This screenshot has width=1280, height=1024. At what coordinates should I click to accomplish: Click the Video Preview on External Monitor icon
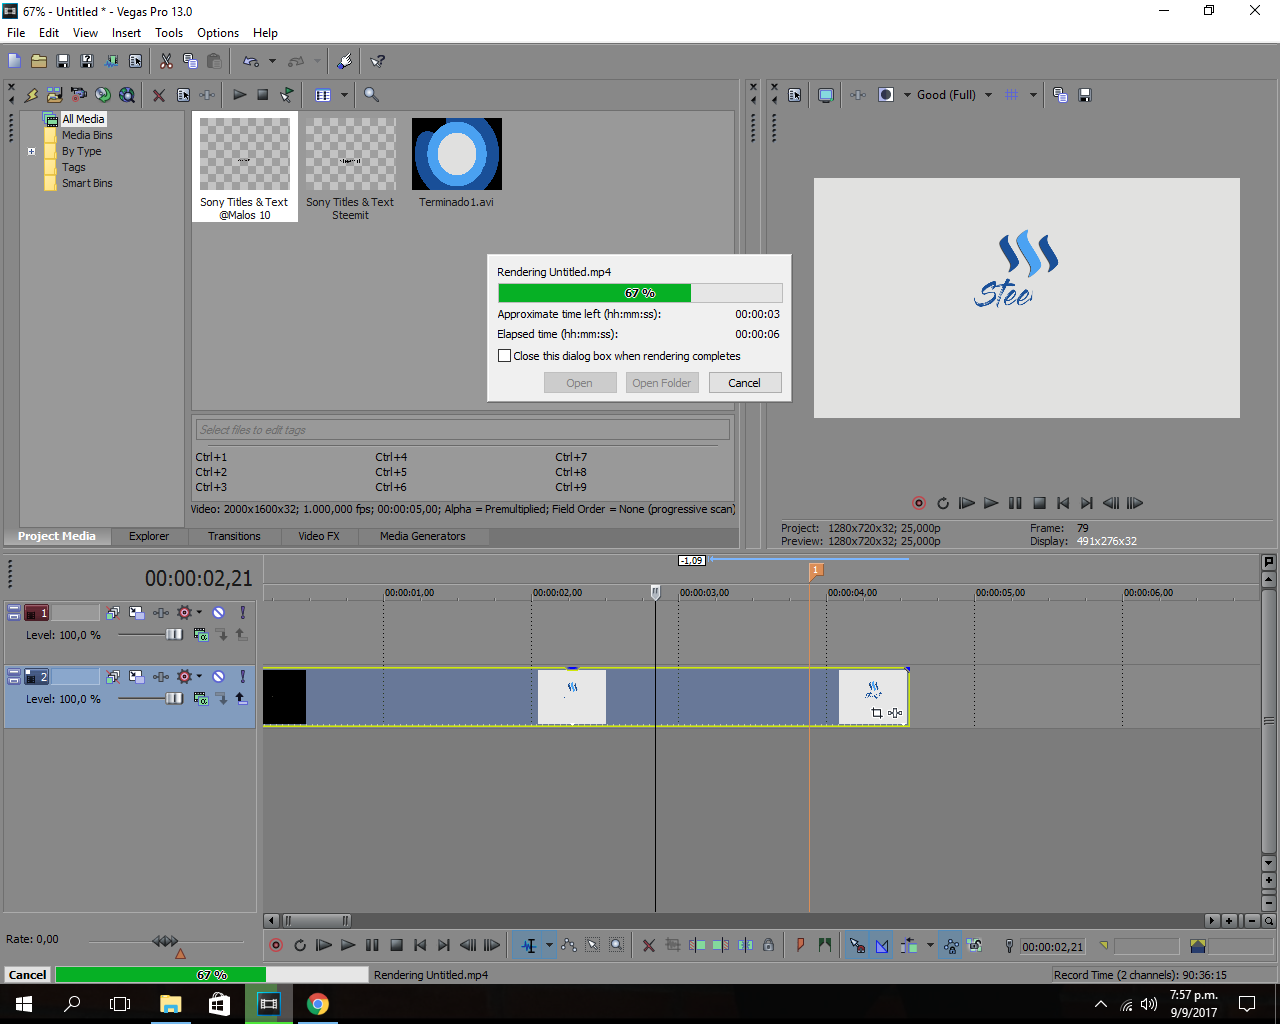click(x=826, y=95)
